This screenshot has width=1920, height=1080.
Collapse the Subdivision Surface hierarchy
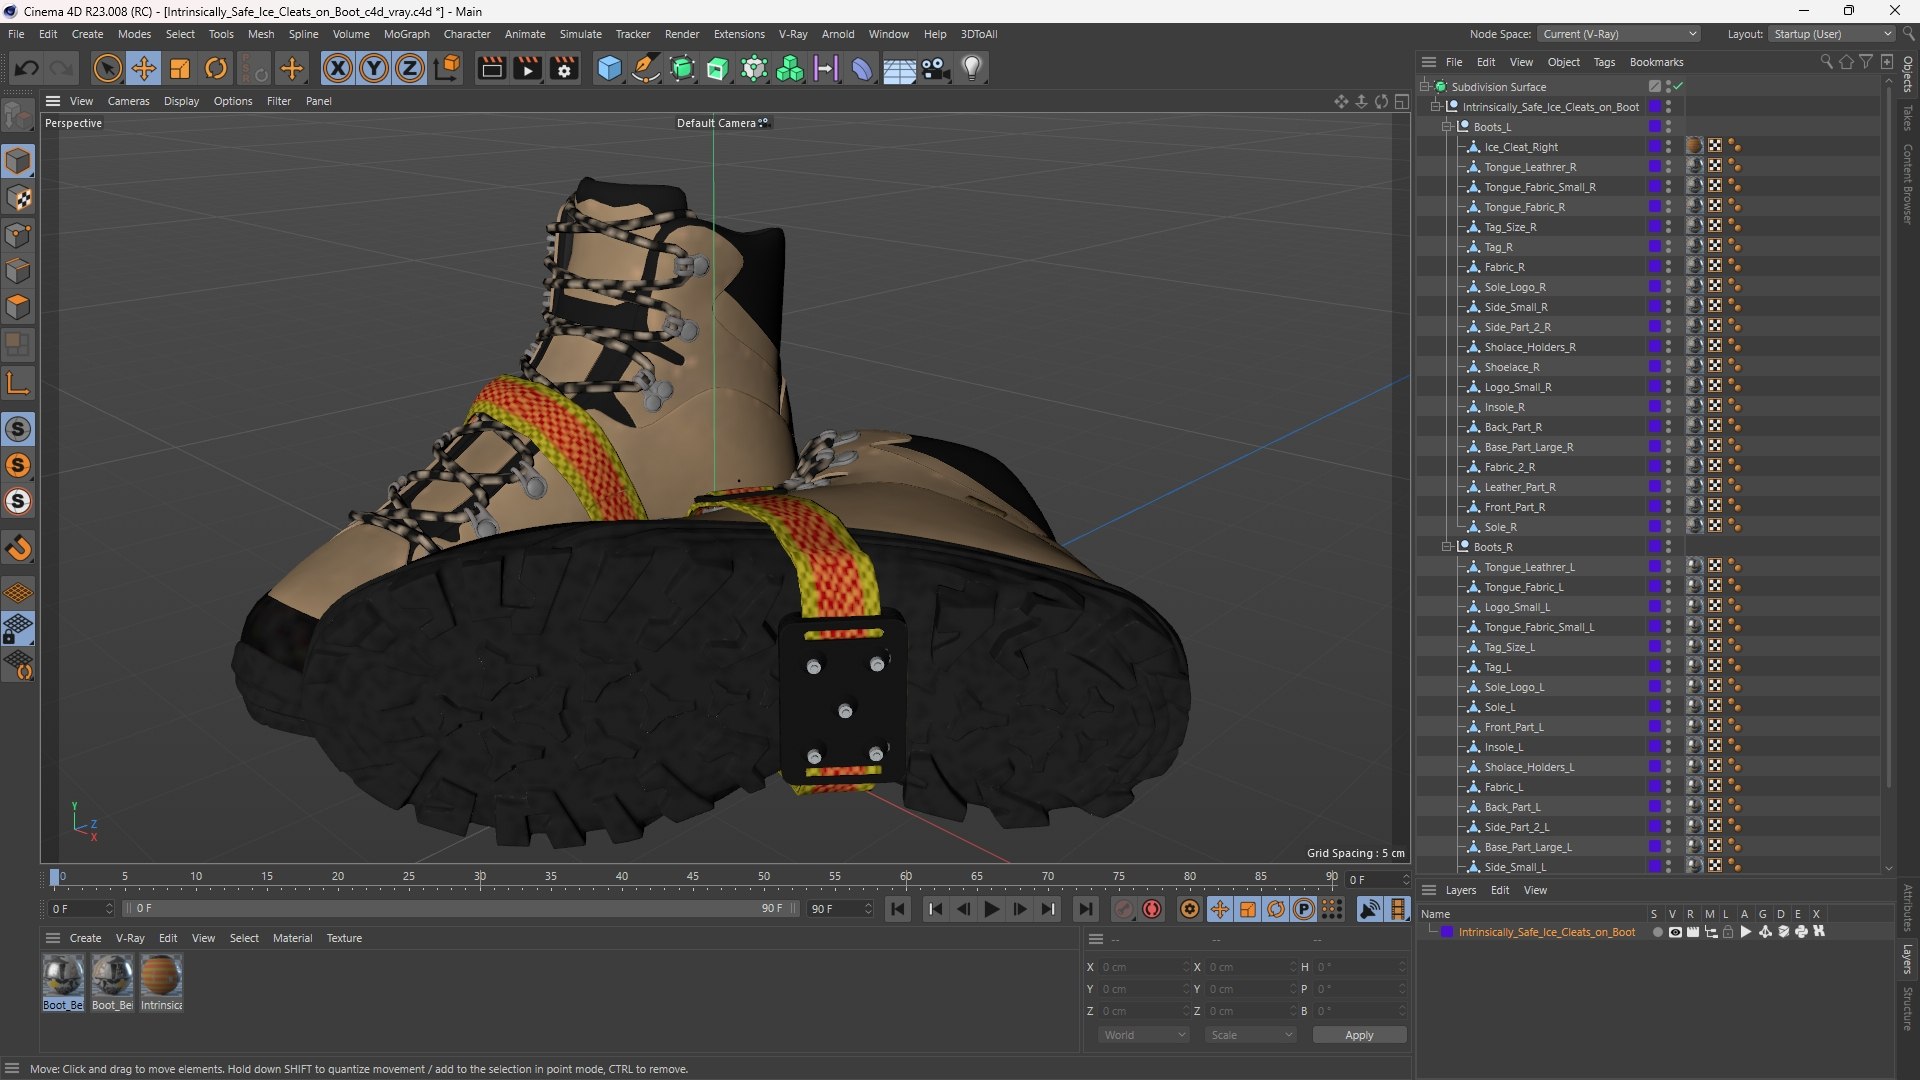pos(1425,87)
